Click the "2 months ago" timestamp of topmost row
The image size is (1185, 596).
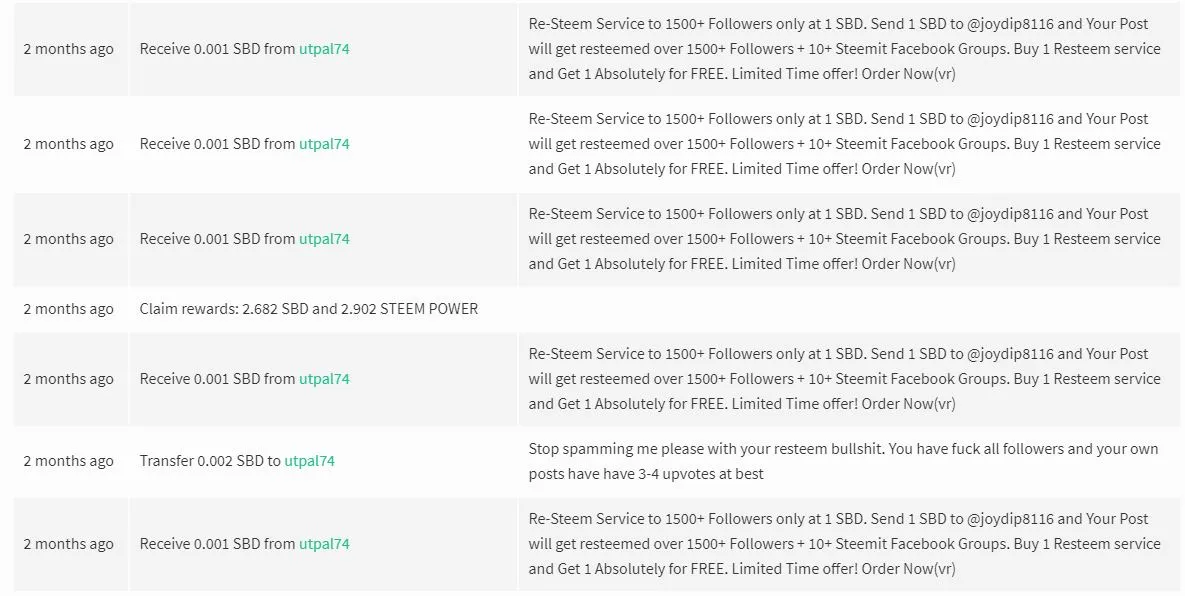69,49
